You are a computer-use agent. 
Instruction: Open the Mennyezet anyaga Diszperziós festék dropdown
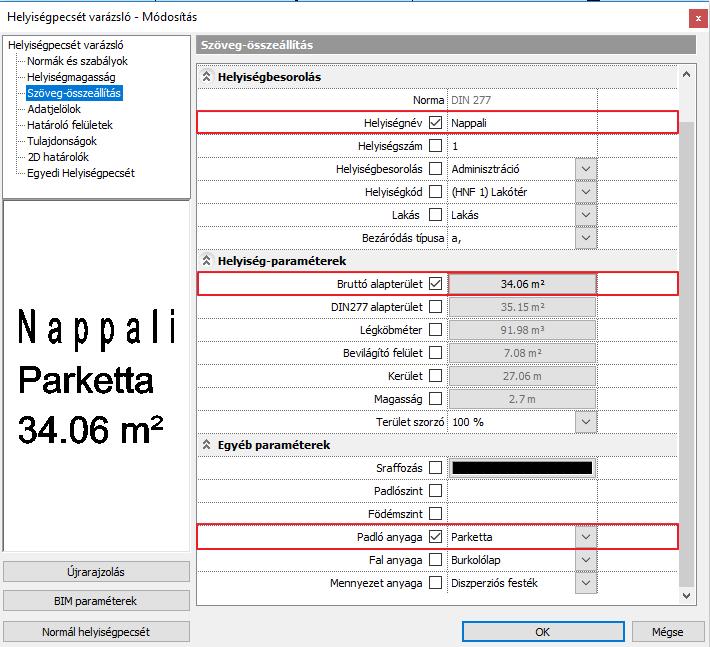(586, 582)
